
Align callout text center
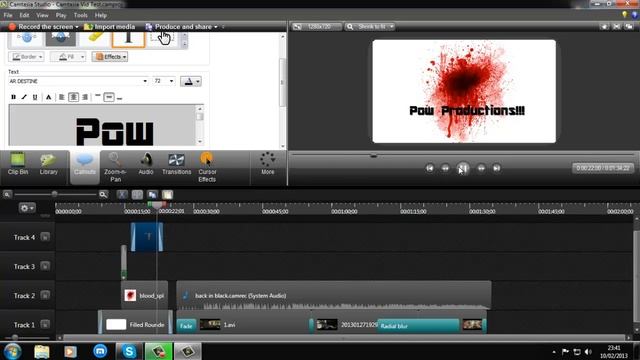(73, 97)
